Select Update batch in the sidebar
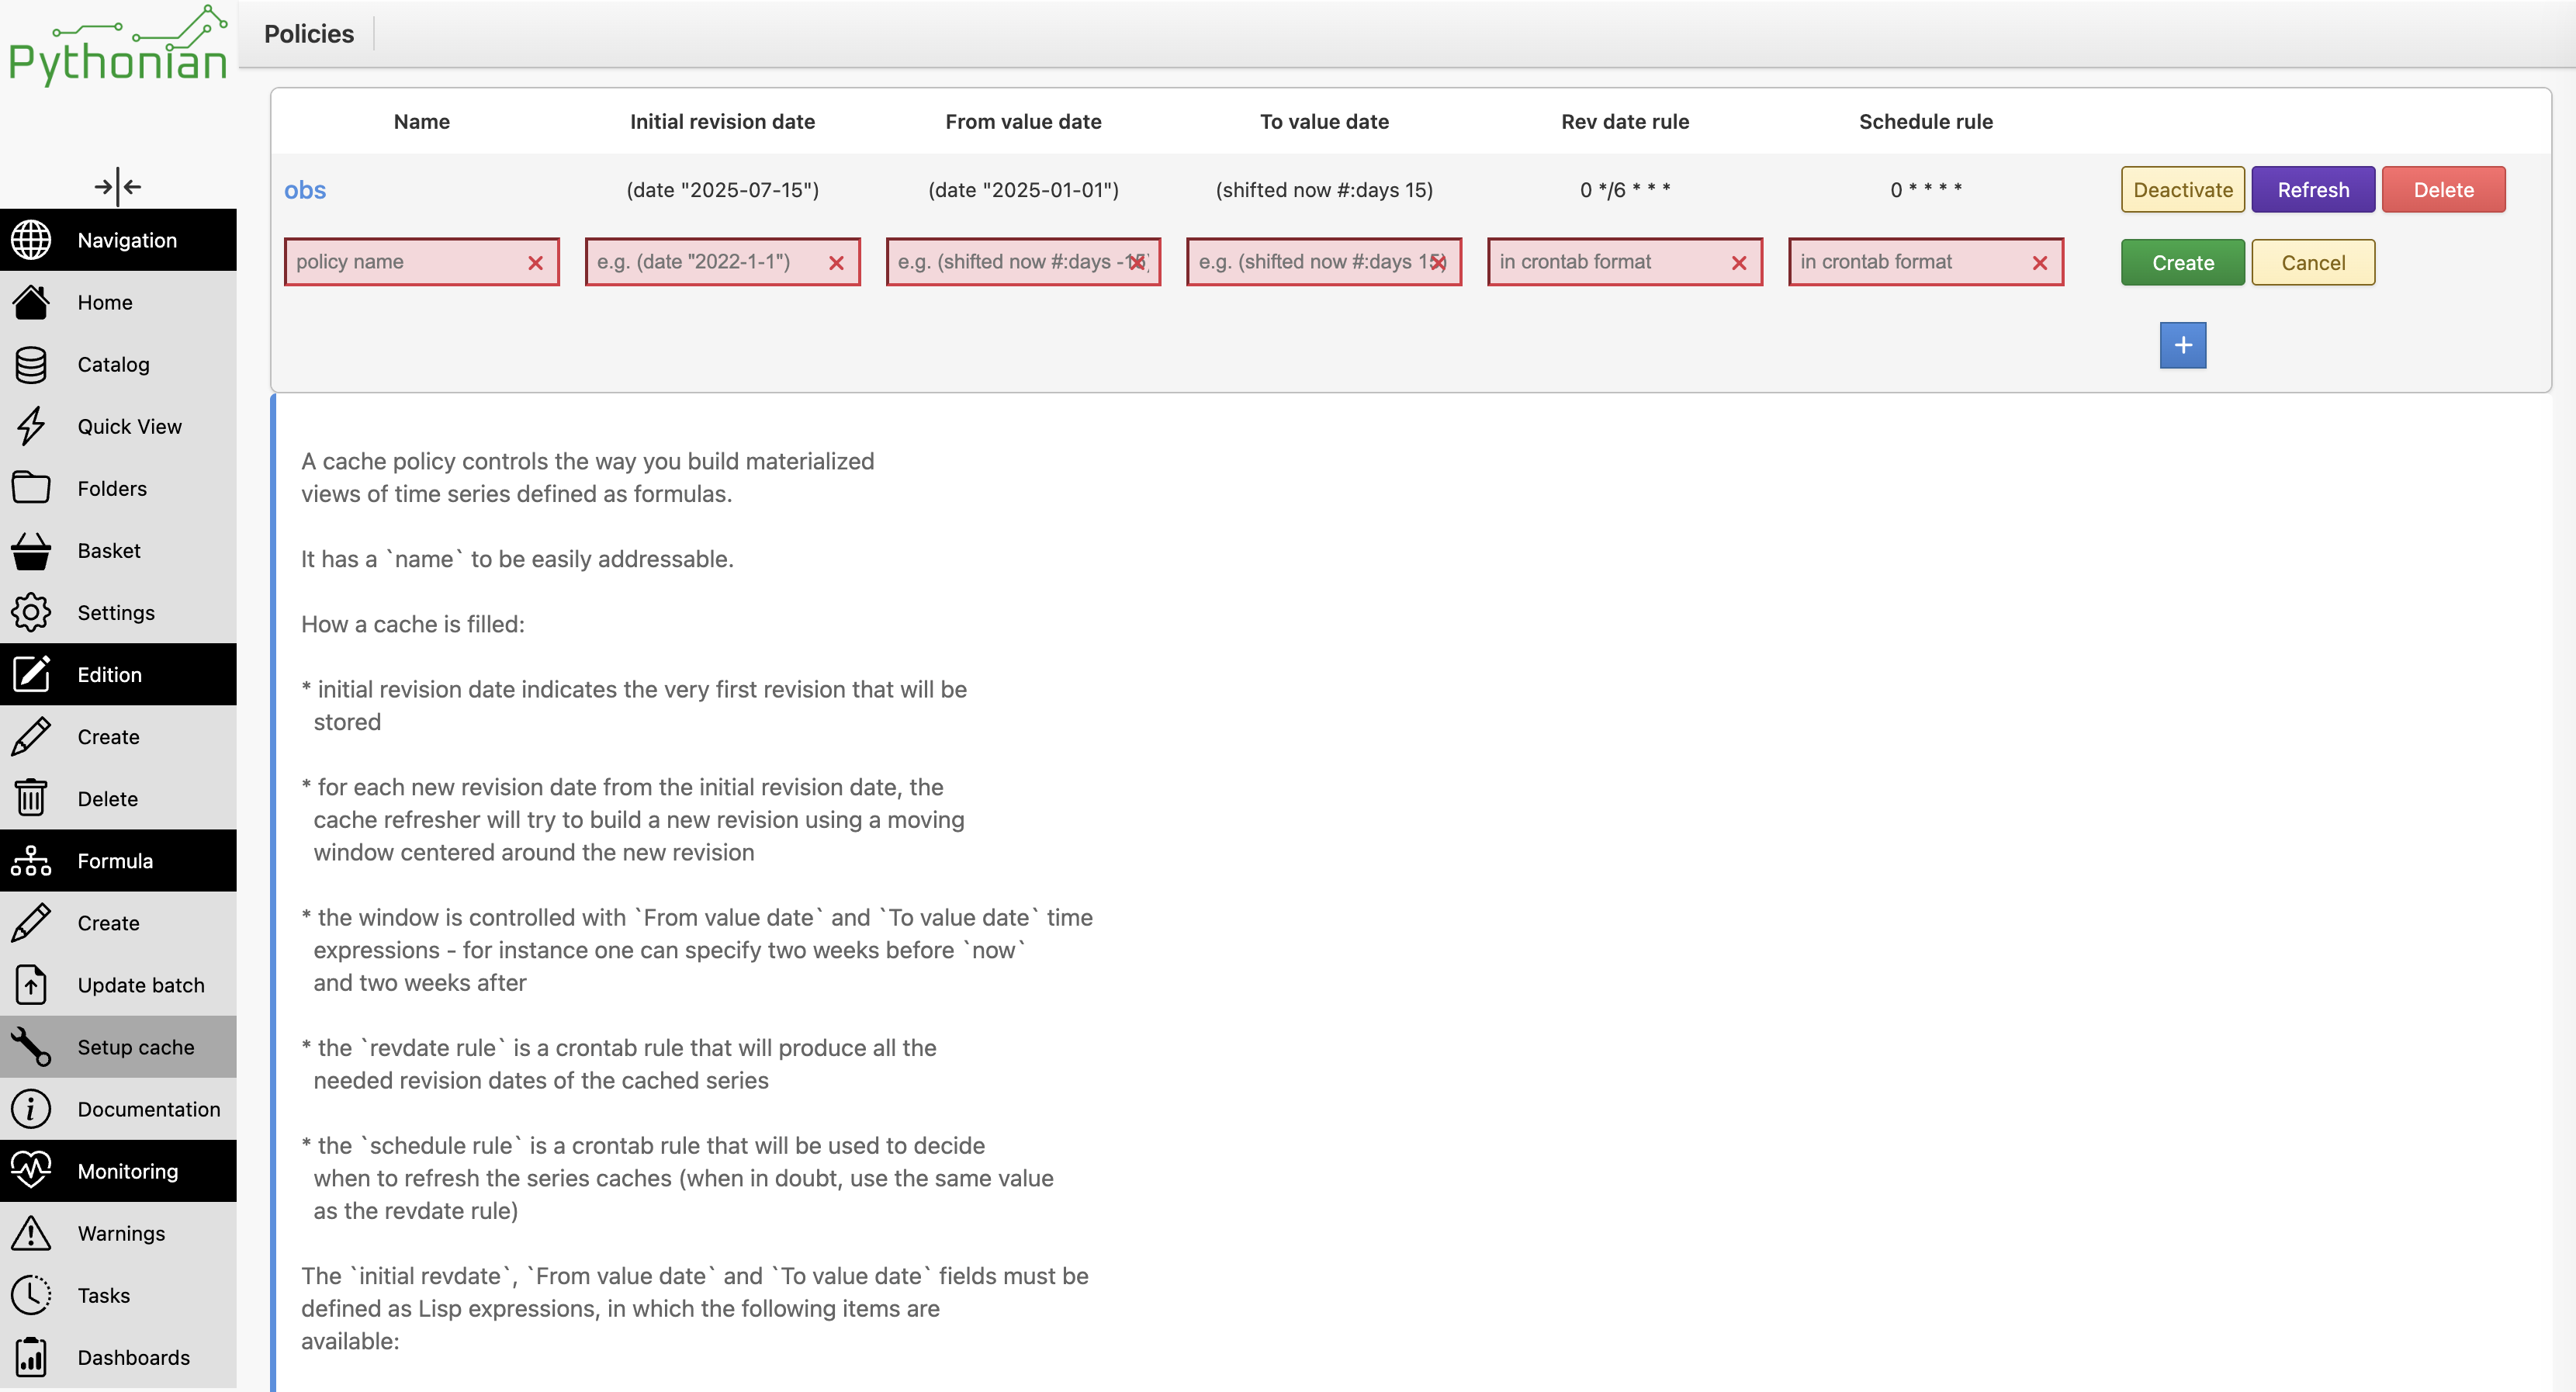This screenshot has height=1392, width=2576. click(118, 984)
